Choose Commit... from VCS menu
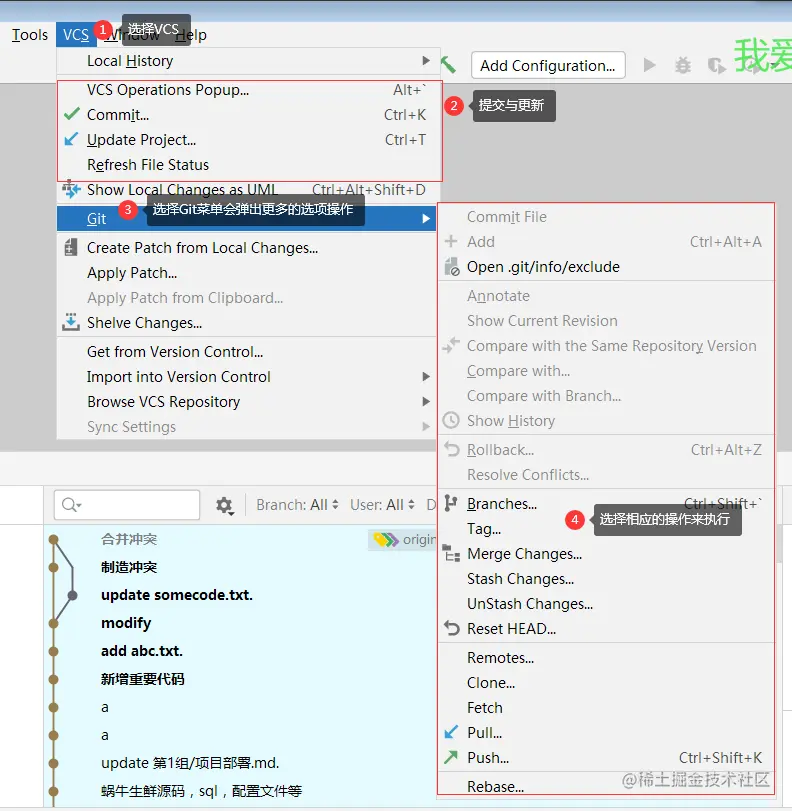 click(x=249, y=114)
